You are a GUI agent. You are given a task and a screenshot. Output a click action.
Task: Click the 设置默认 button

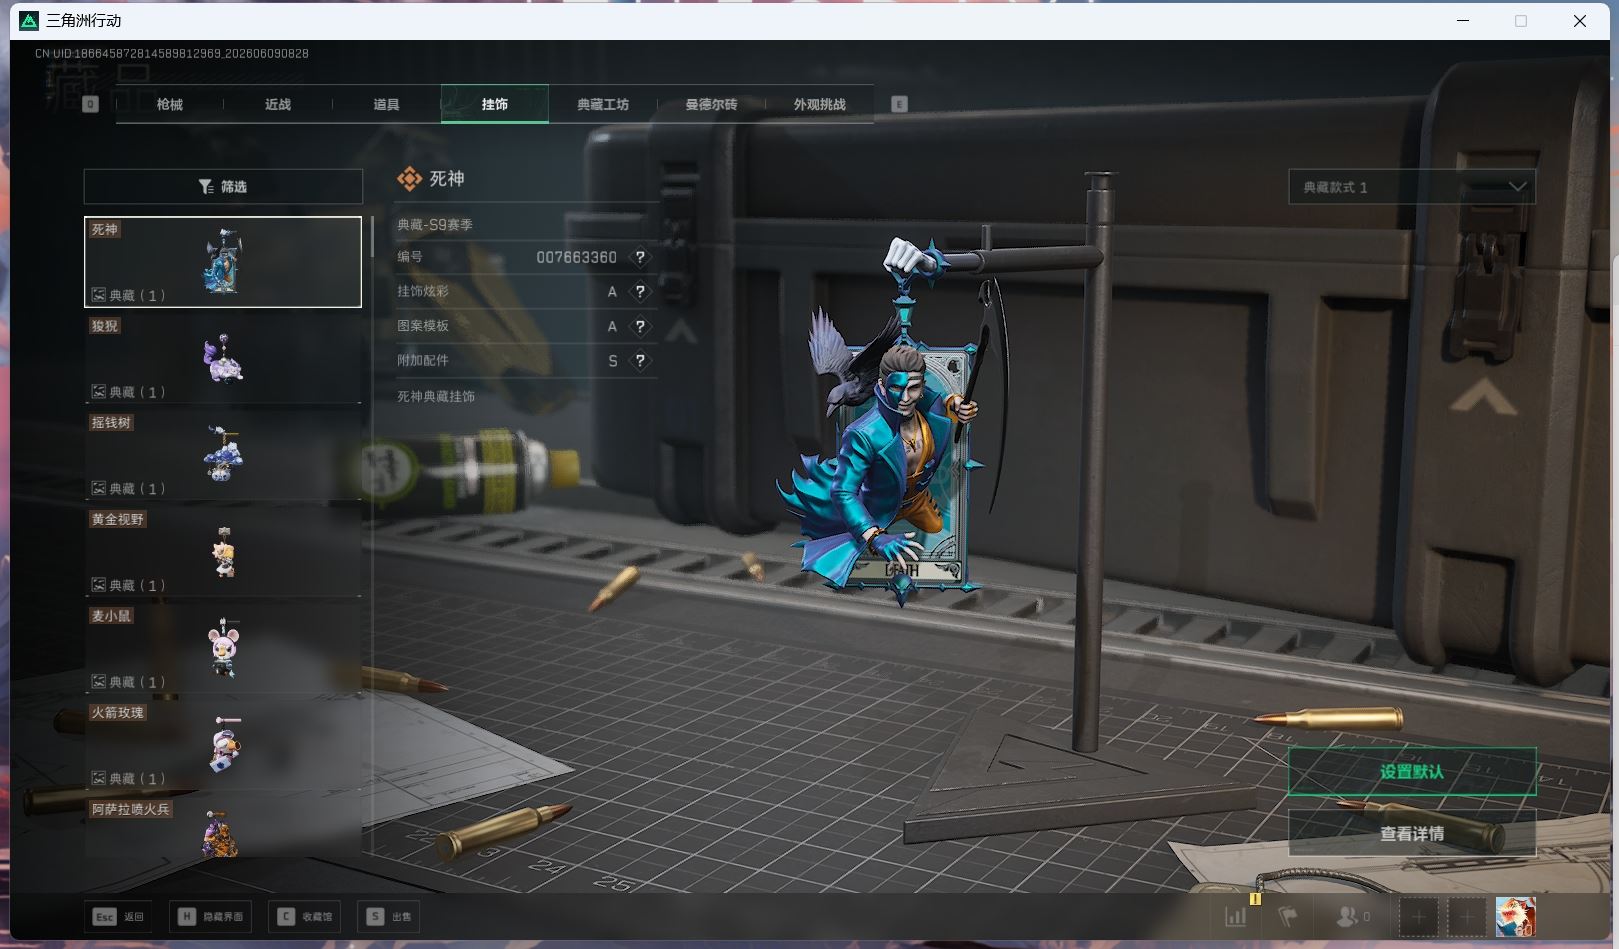pos(1412,772)
